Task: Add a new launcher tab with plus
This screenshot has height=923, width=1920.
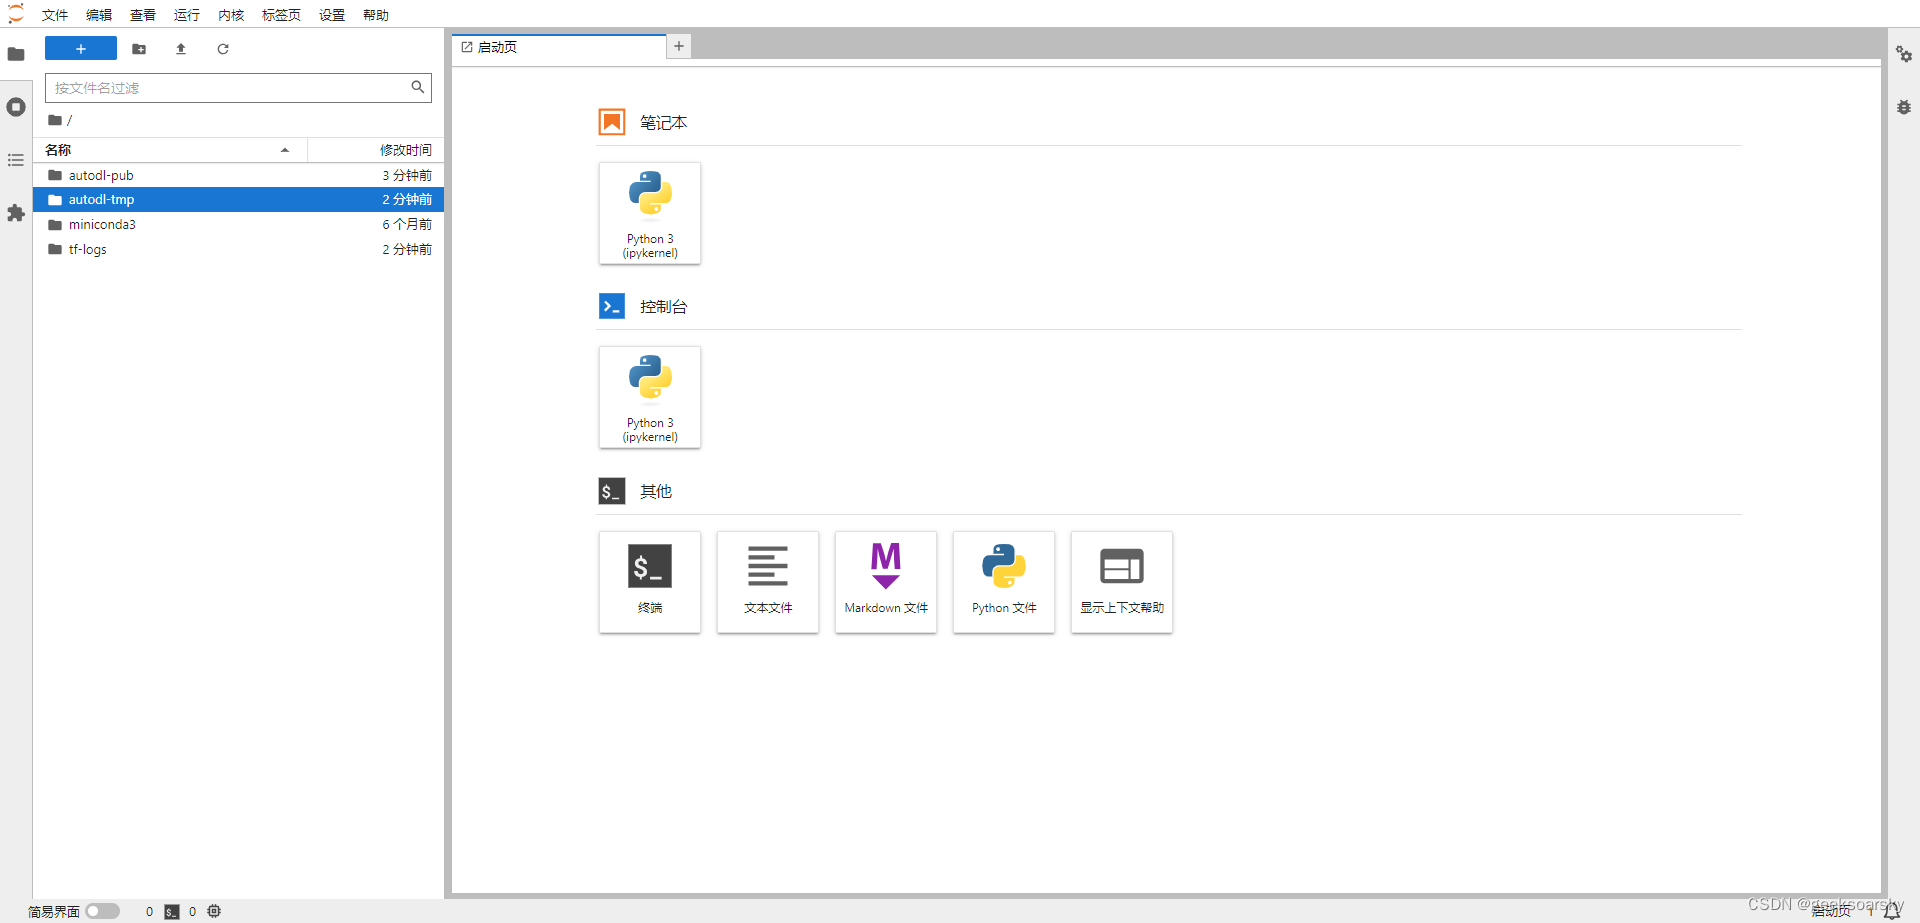Action: click(679, 46)
